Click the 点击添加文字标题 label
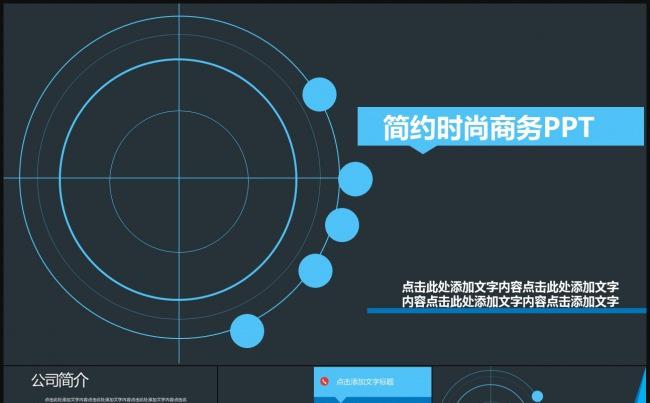Image resolution: width=650 pixels, height=403 pixels. [x=365, y=381]
